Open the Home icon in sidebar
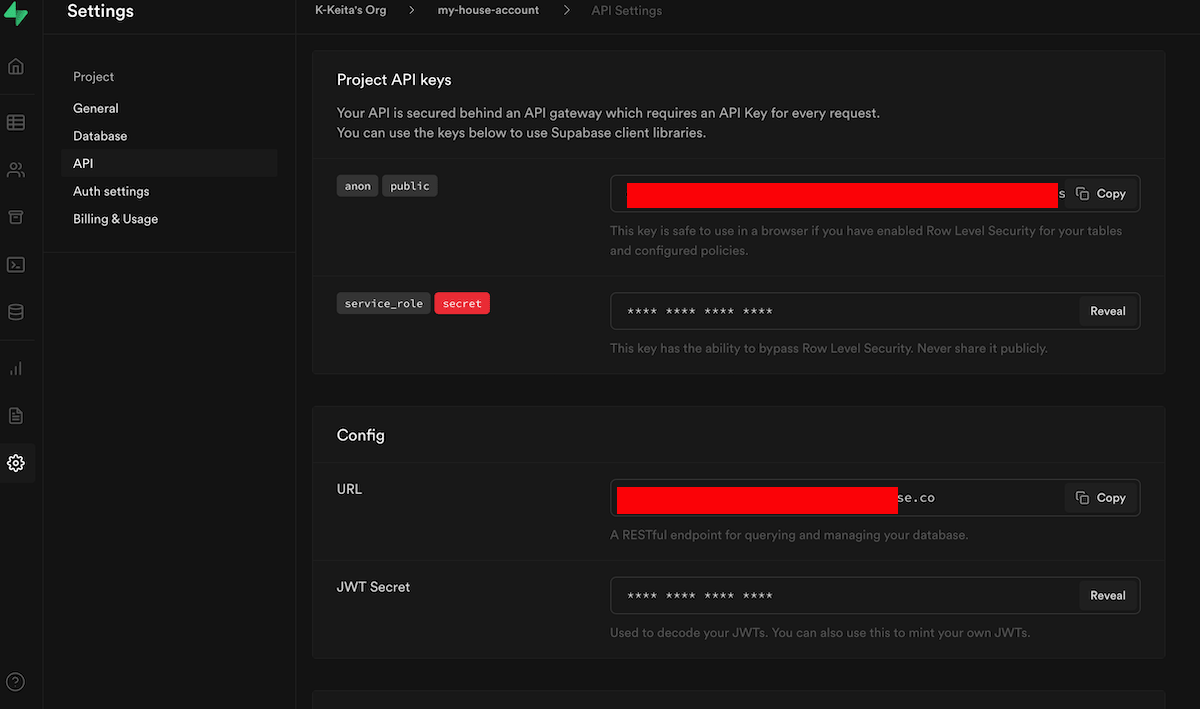The image size is (1200, 709). point(16,67)
